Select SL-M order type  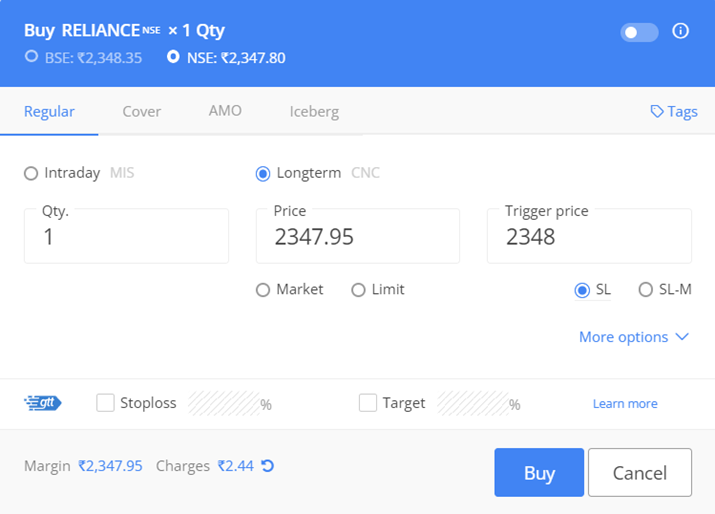[646, 290]
